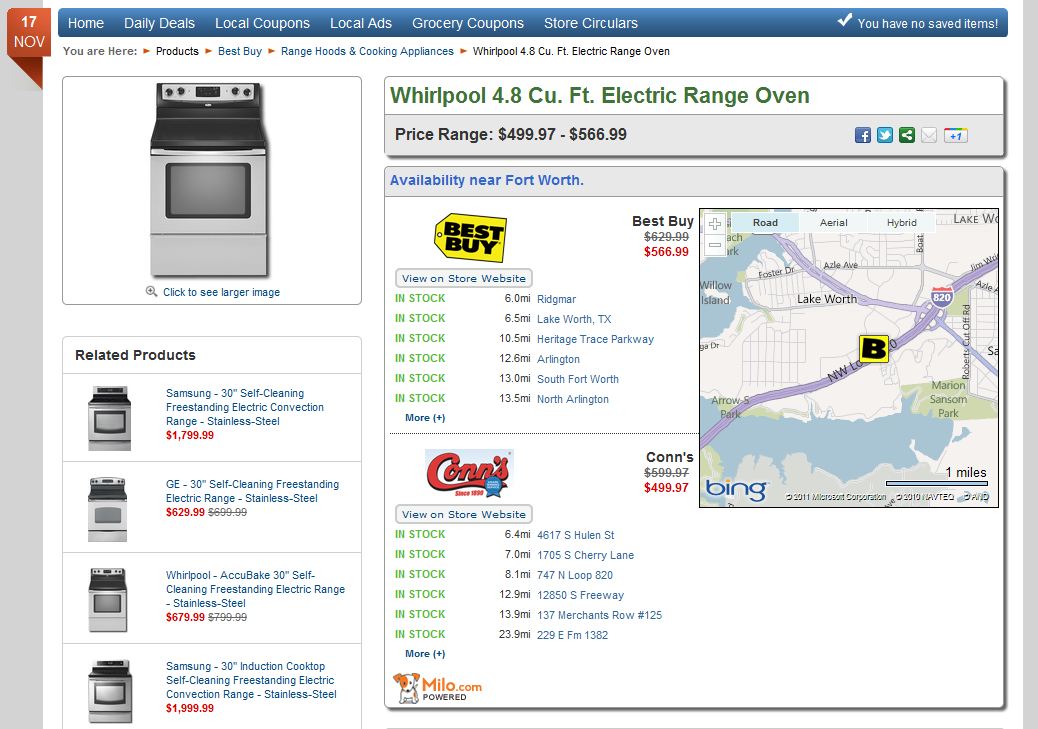The width and height of the screenshot is (1038, 729).
Task: Share product on Twitter
Action: coord(885,136)
